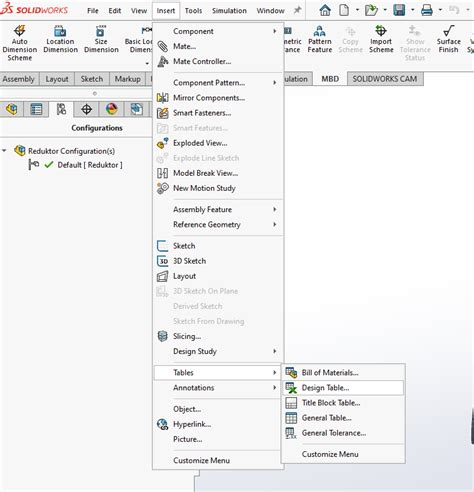474x492 pixels.
Task: Pin the menu bar with pushpin
Action: point(297,10)
